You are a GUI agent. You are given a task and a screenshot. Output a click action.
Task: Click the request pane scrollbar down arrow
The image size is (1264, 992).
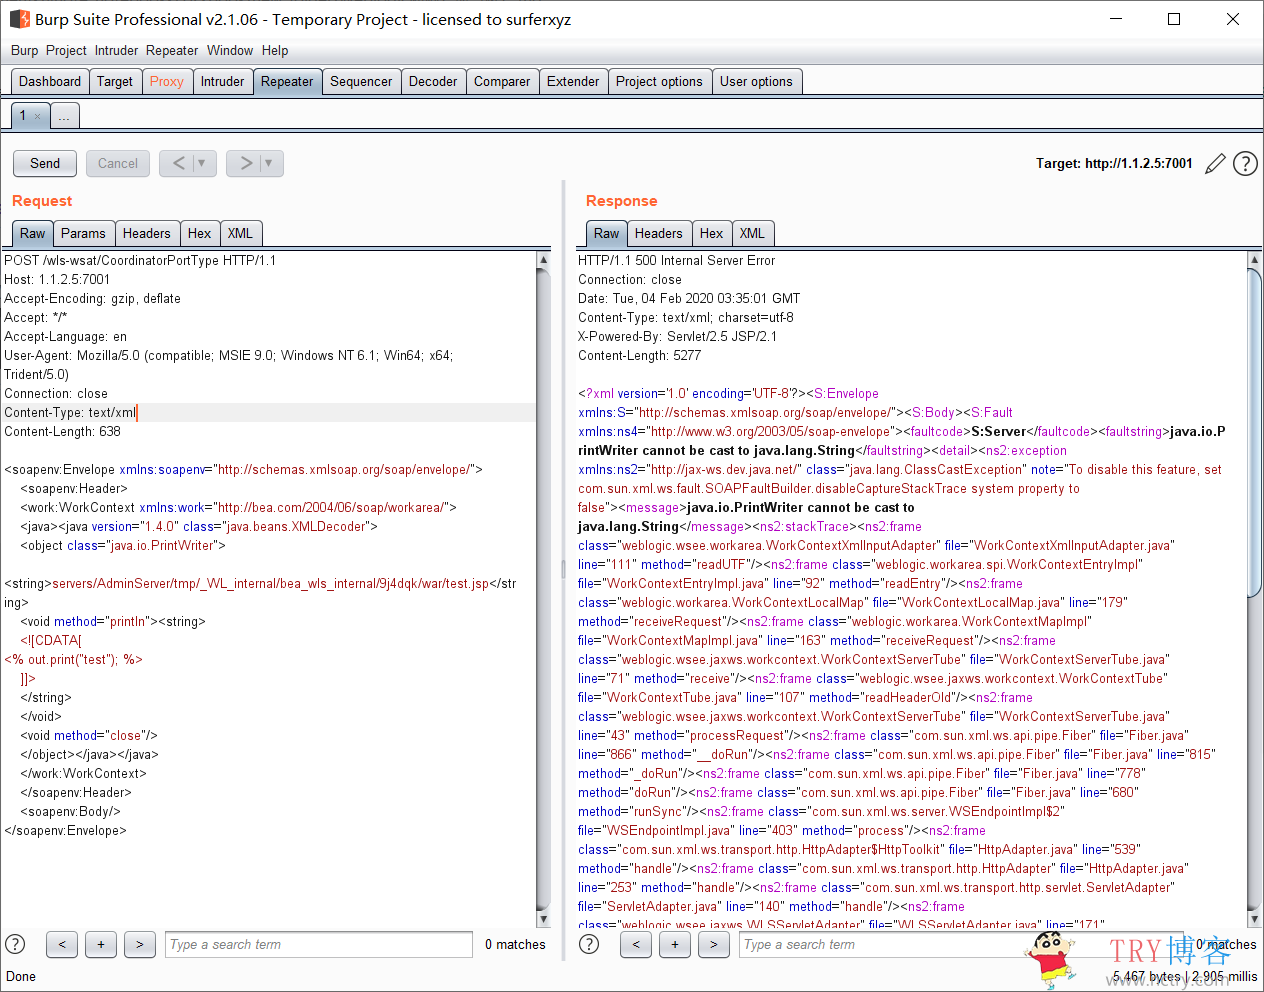pyautogui.click(x=543, y=919)
